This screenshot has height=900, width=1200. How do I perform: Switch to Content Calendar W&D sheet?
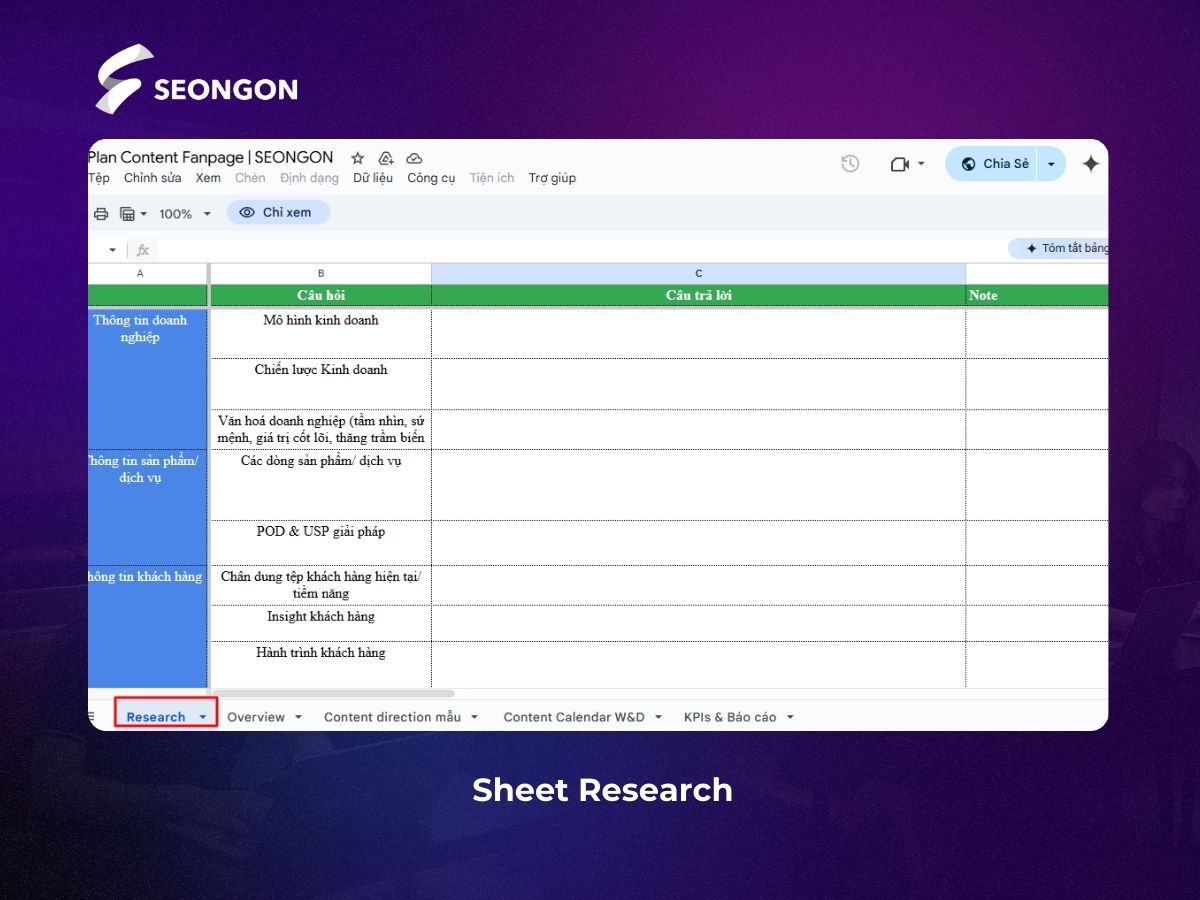(x=574, y=717)
